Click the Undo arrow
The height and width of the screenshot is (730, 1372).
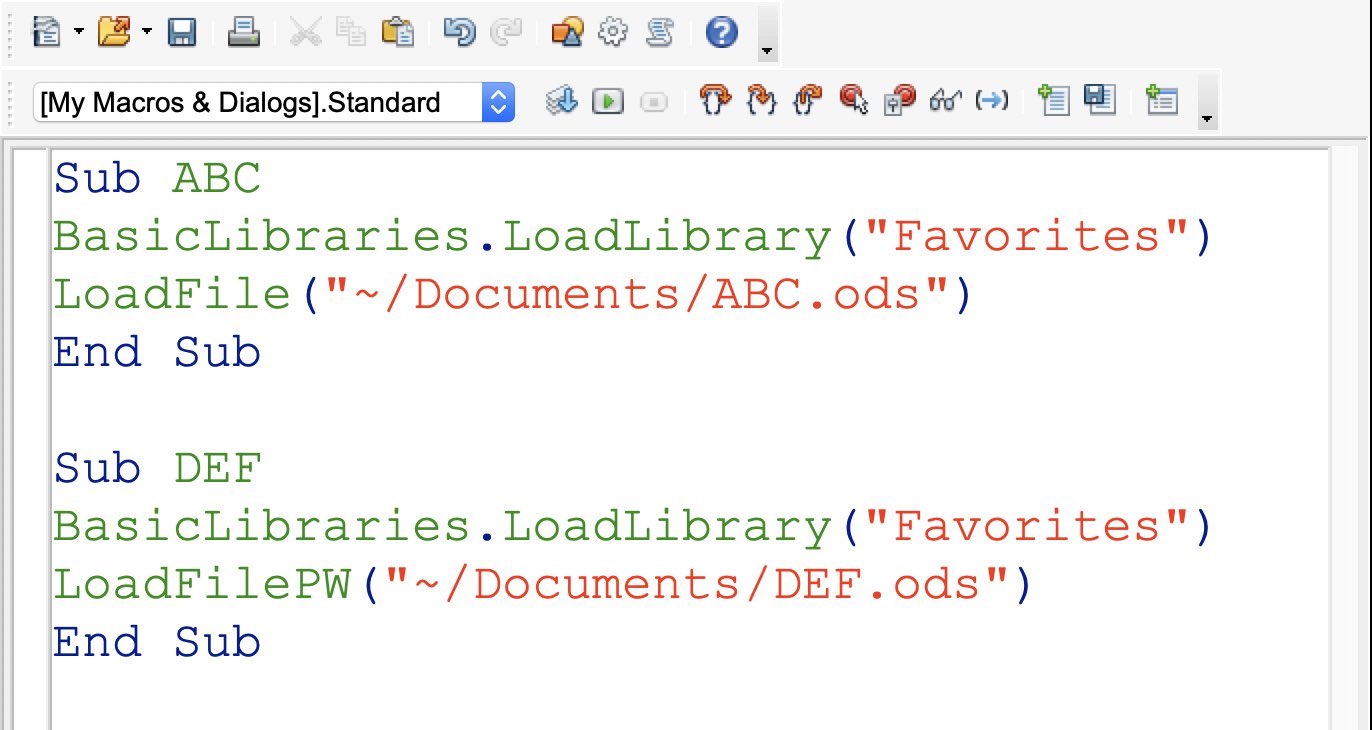tap(458, 33)
